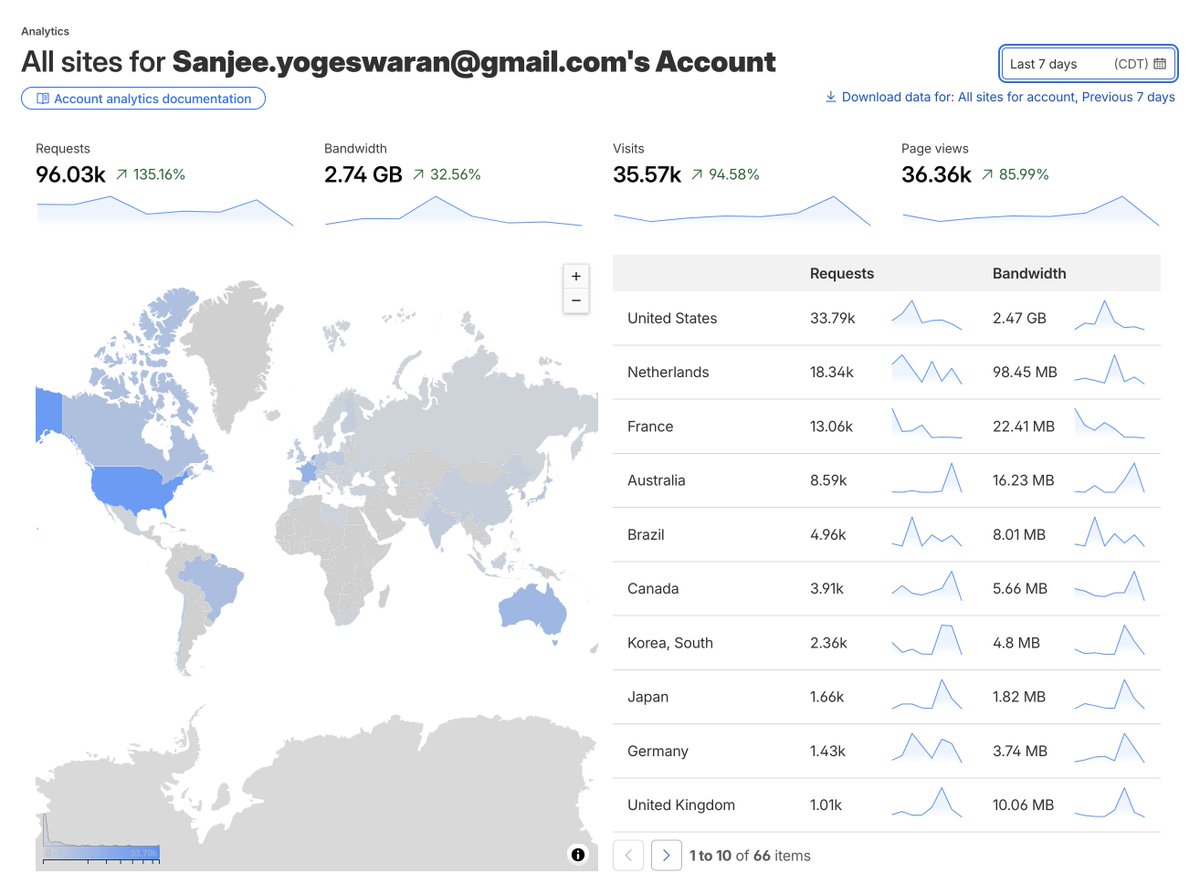
Task: Click the 10.06 MB bandwidth value
Action: (1023, 805)
